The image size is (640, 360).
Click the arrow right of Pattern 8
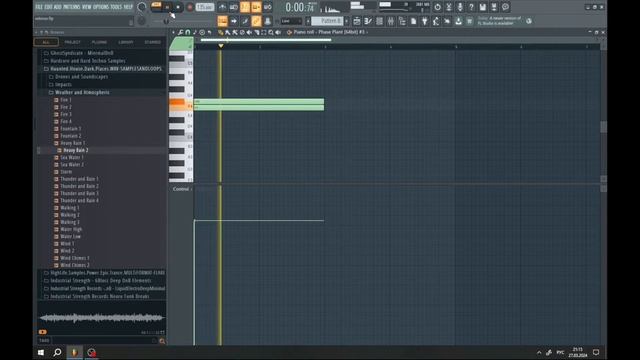click(x=347, y=21)
